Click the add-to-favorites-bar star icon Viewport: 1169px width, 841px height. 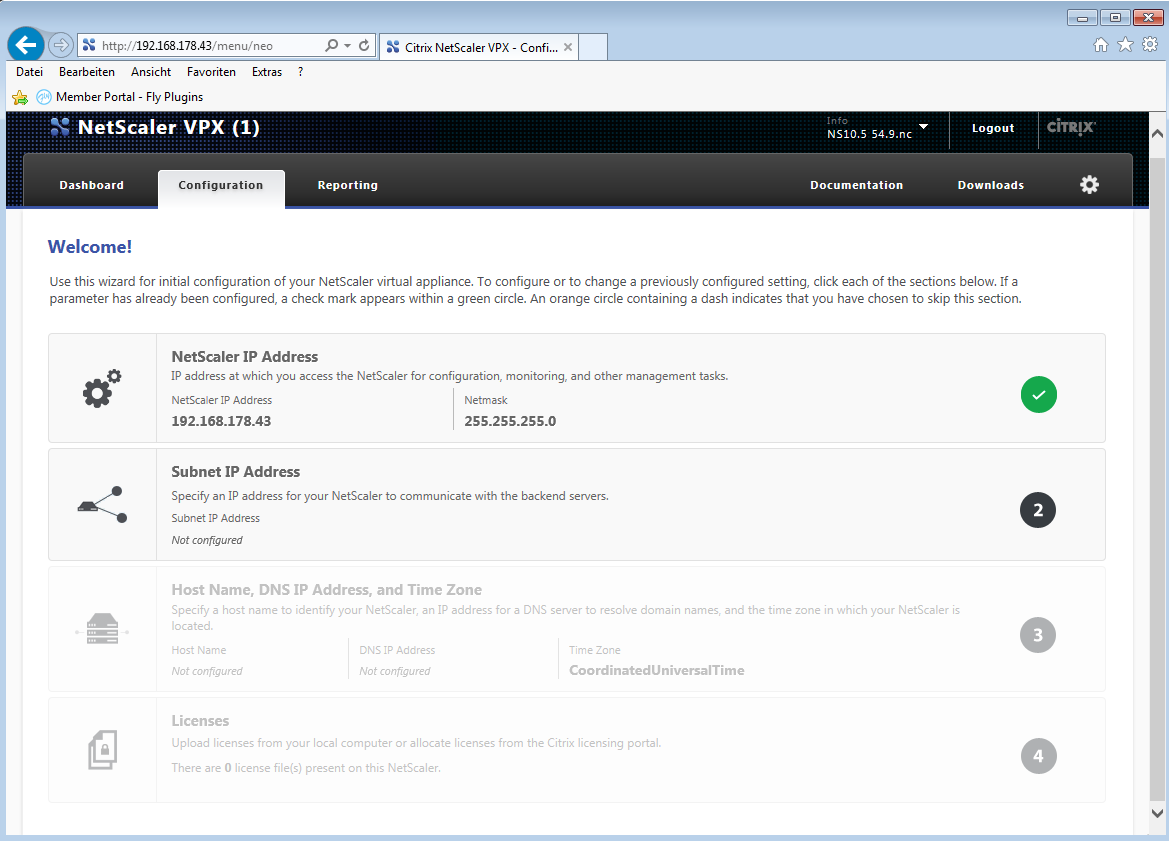point(20,97)
